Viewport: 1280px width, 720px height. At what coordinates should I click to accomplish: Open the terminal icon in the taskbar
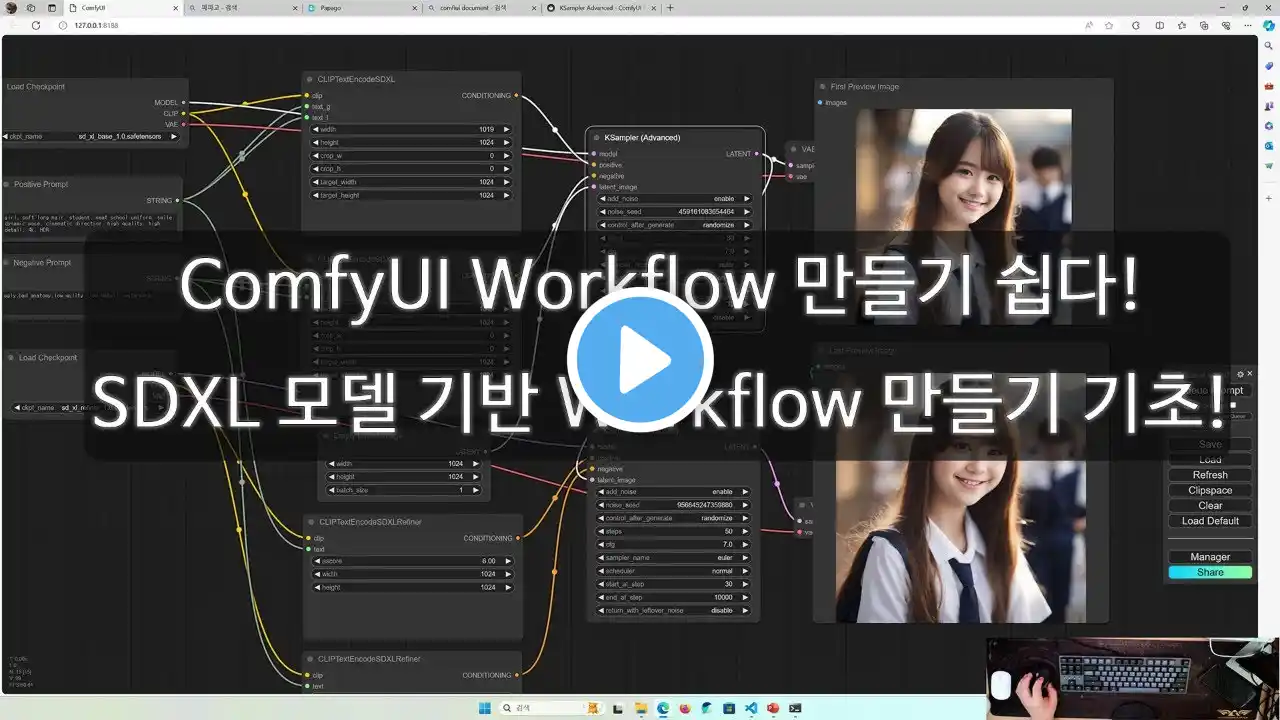click(x=795, y=708)
